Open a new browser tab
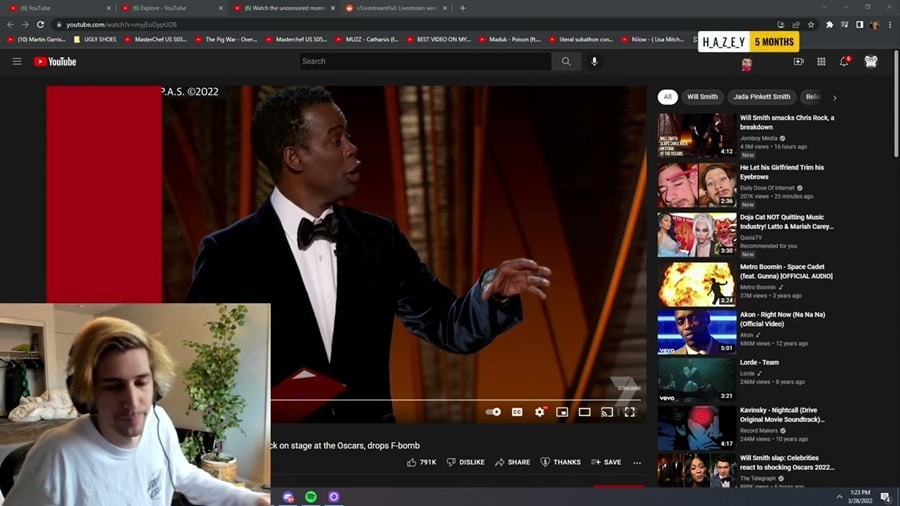Image resolution: width=900 pixels, height=506 pixels. click(463, 8)
